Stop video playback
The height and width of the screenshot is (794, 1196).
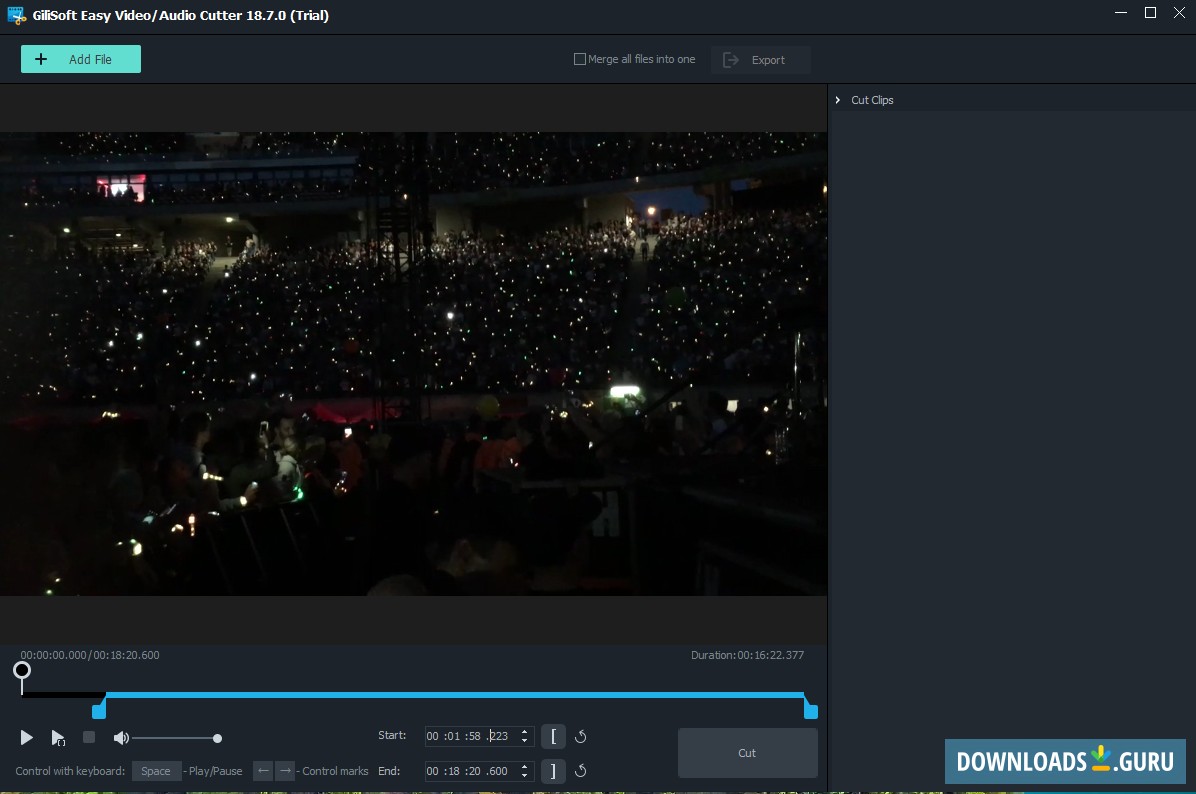point(88,737)
